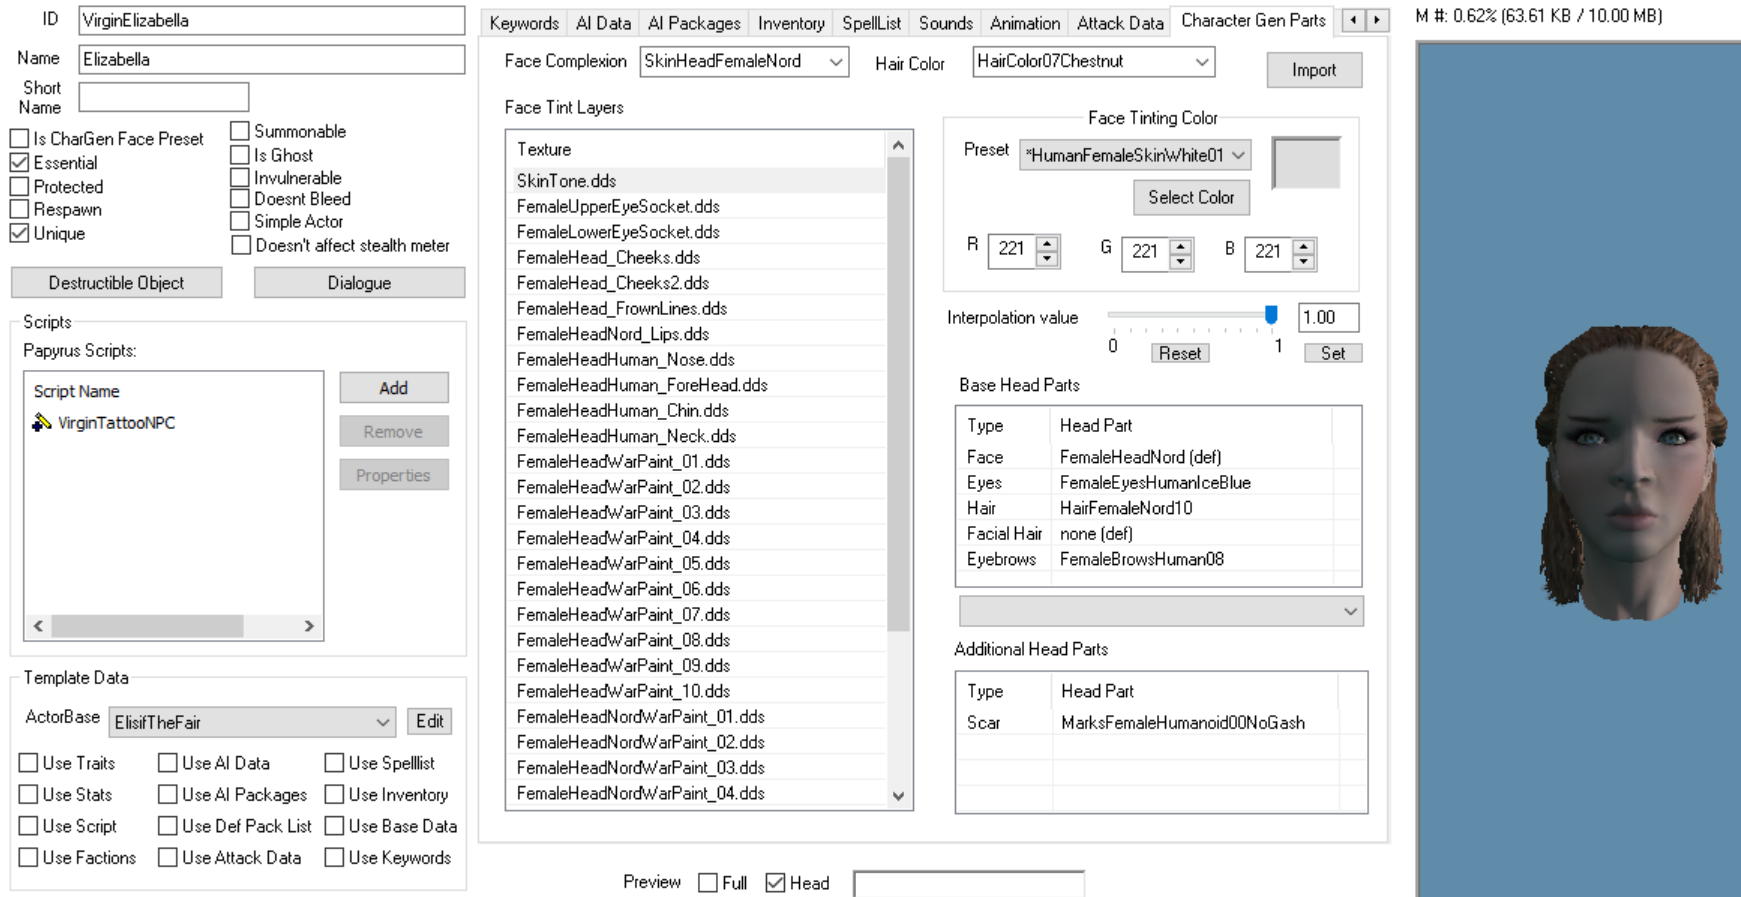Toggle the Protected checkbox
The image size is (1741, 897).
(19, 186)
